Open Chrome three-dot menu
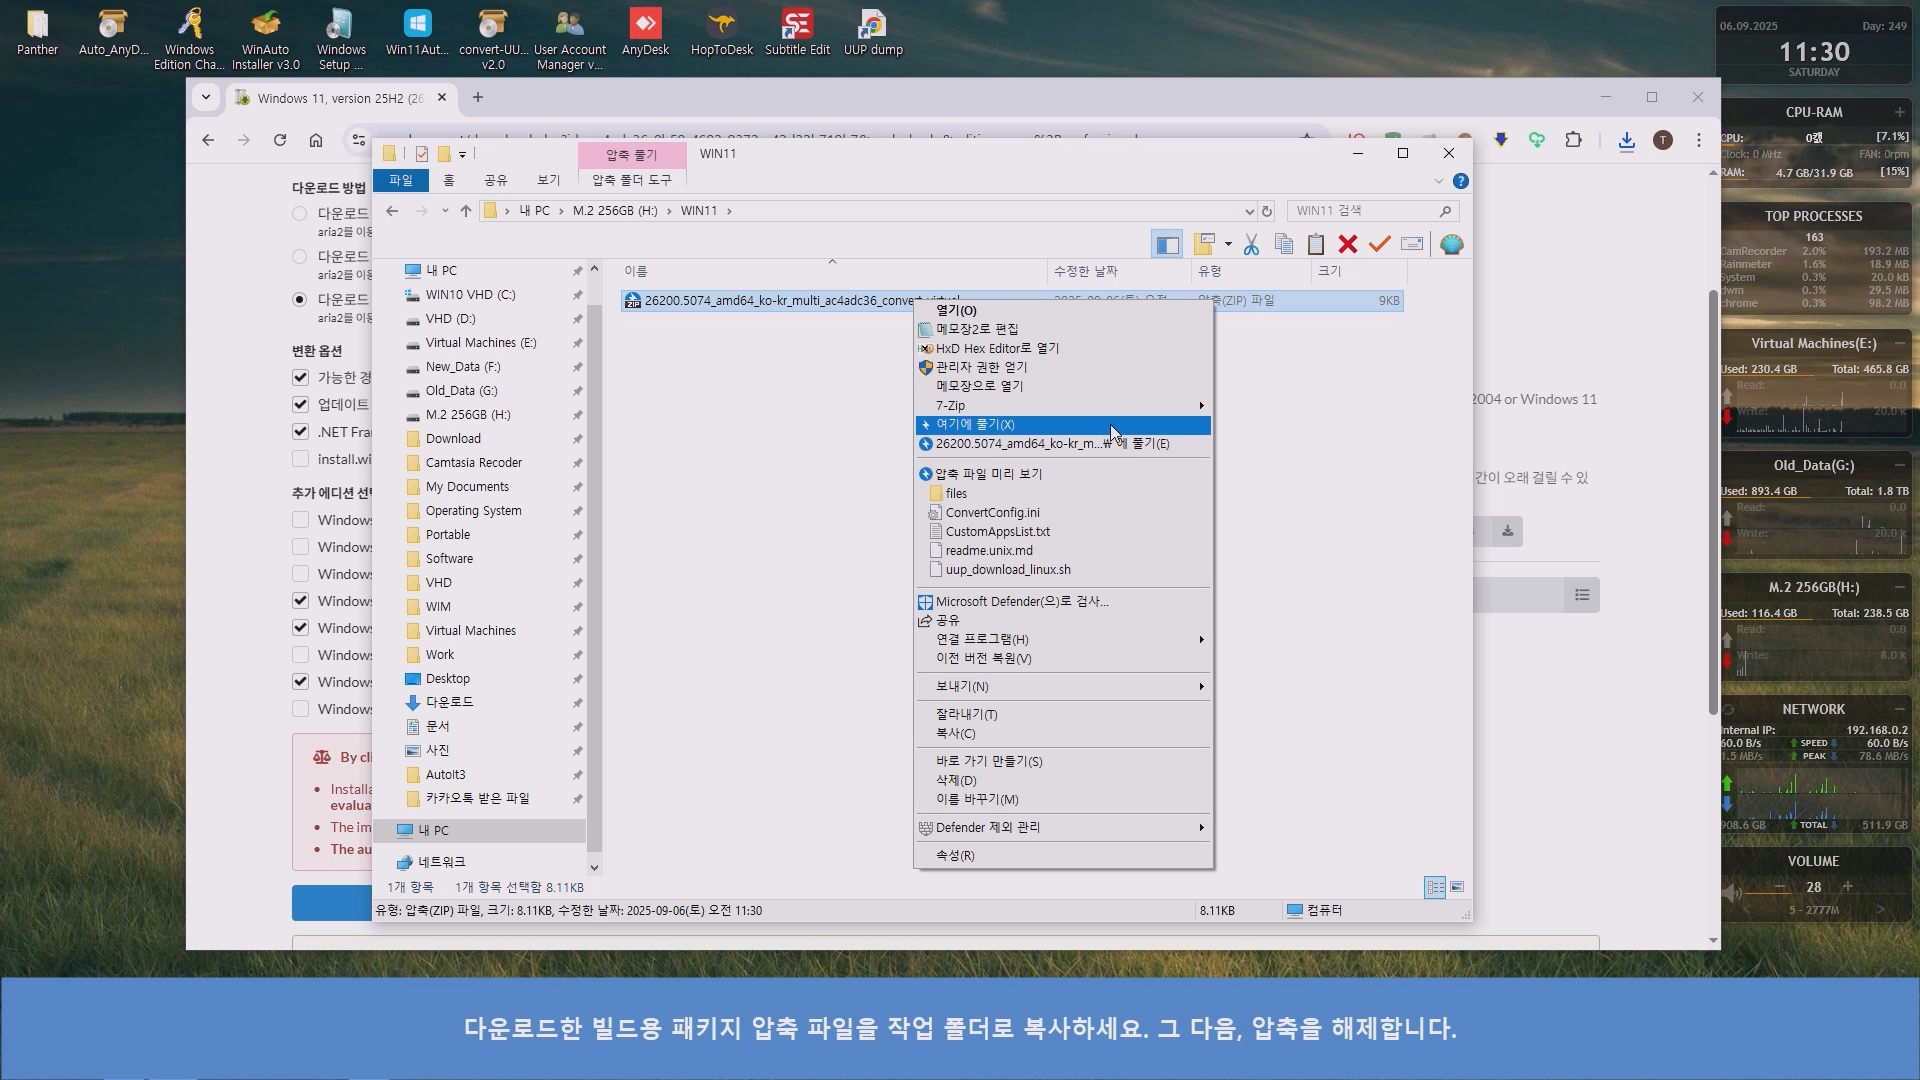Image resolution: width=1920 pixels, height=1080 pixels. 1699,141
